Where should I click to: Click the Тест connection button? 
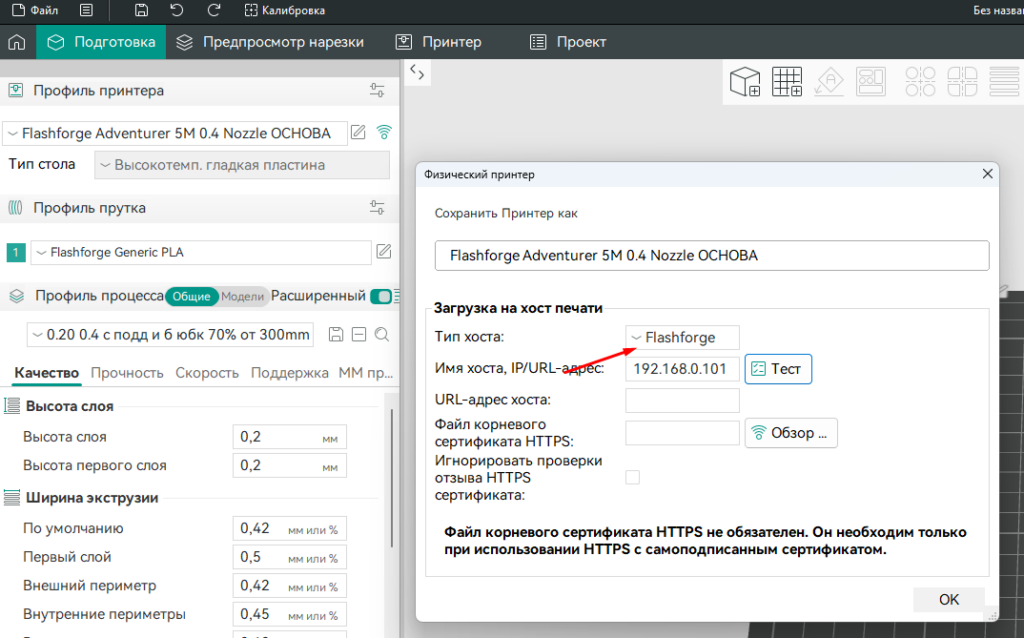click(x=778, y=369)
